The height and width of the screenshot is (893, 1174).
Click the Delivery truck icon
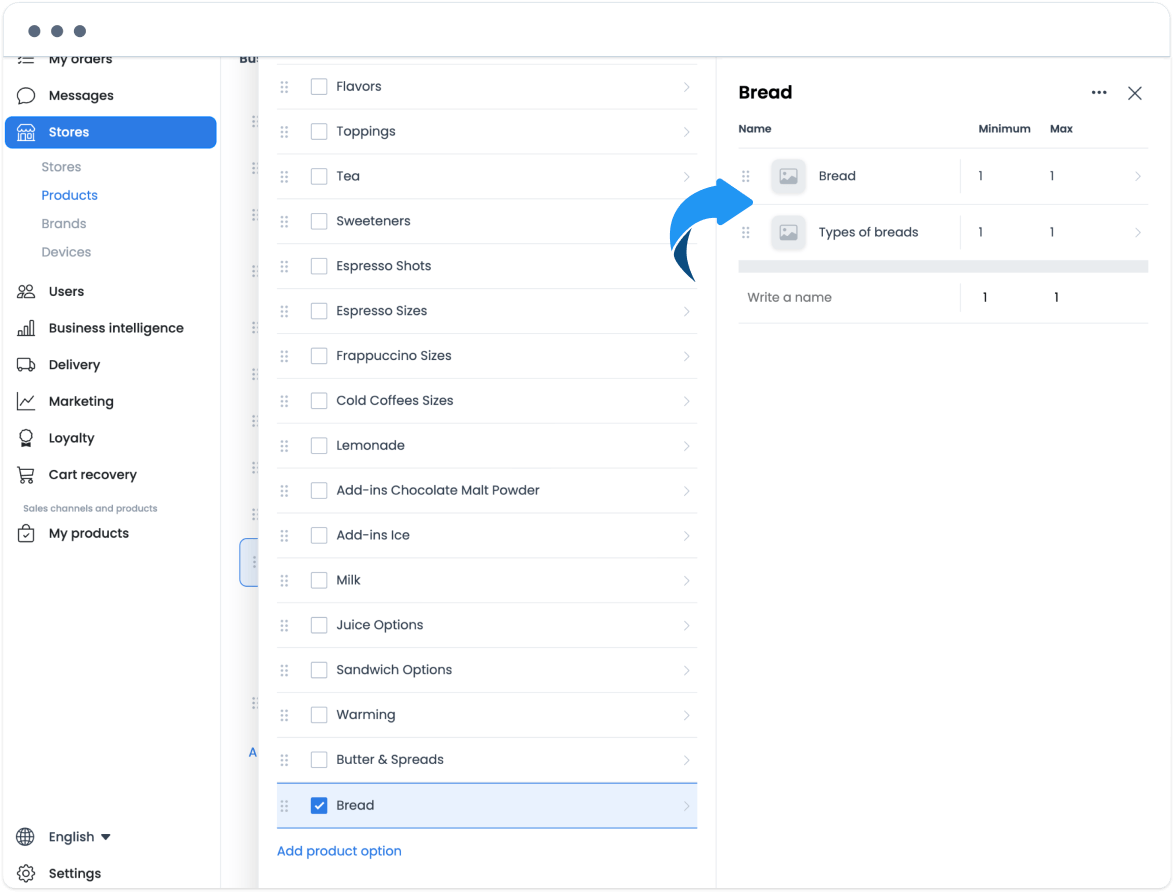coord(26,365)
